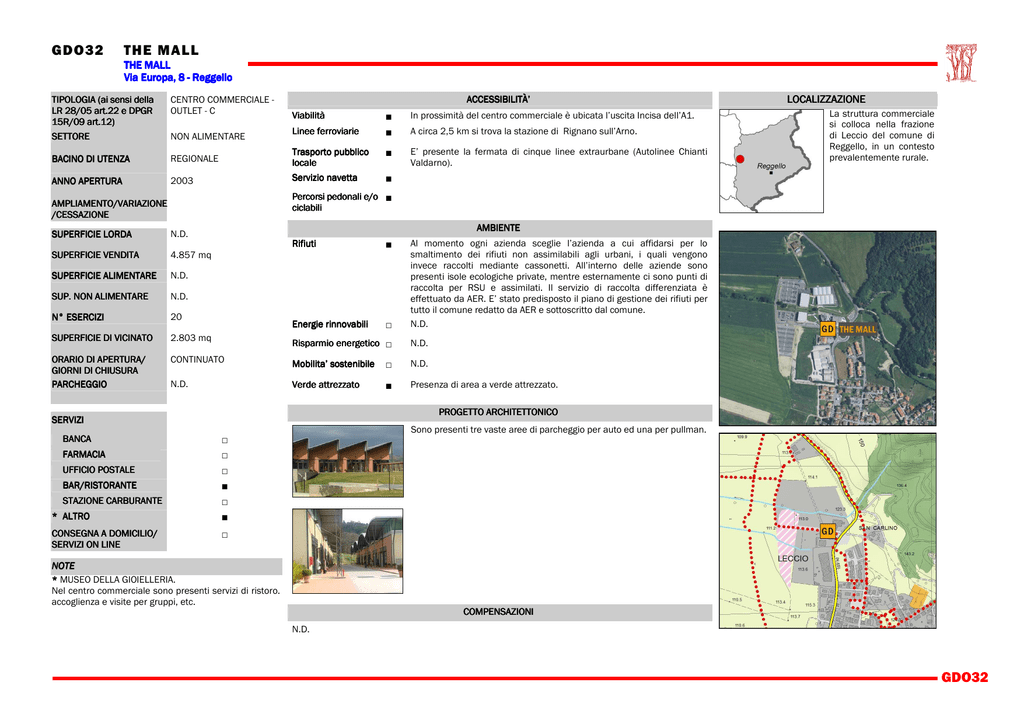Screen dimensions: 1024x724
Task: Click the MUSEO DELLA GIOIELLERIA note
Action: tap(114, 580)
